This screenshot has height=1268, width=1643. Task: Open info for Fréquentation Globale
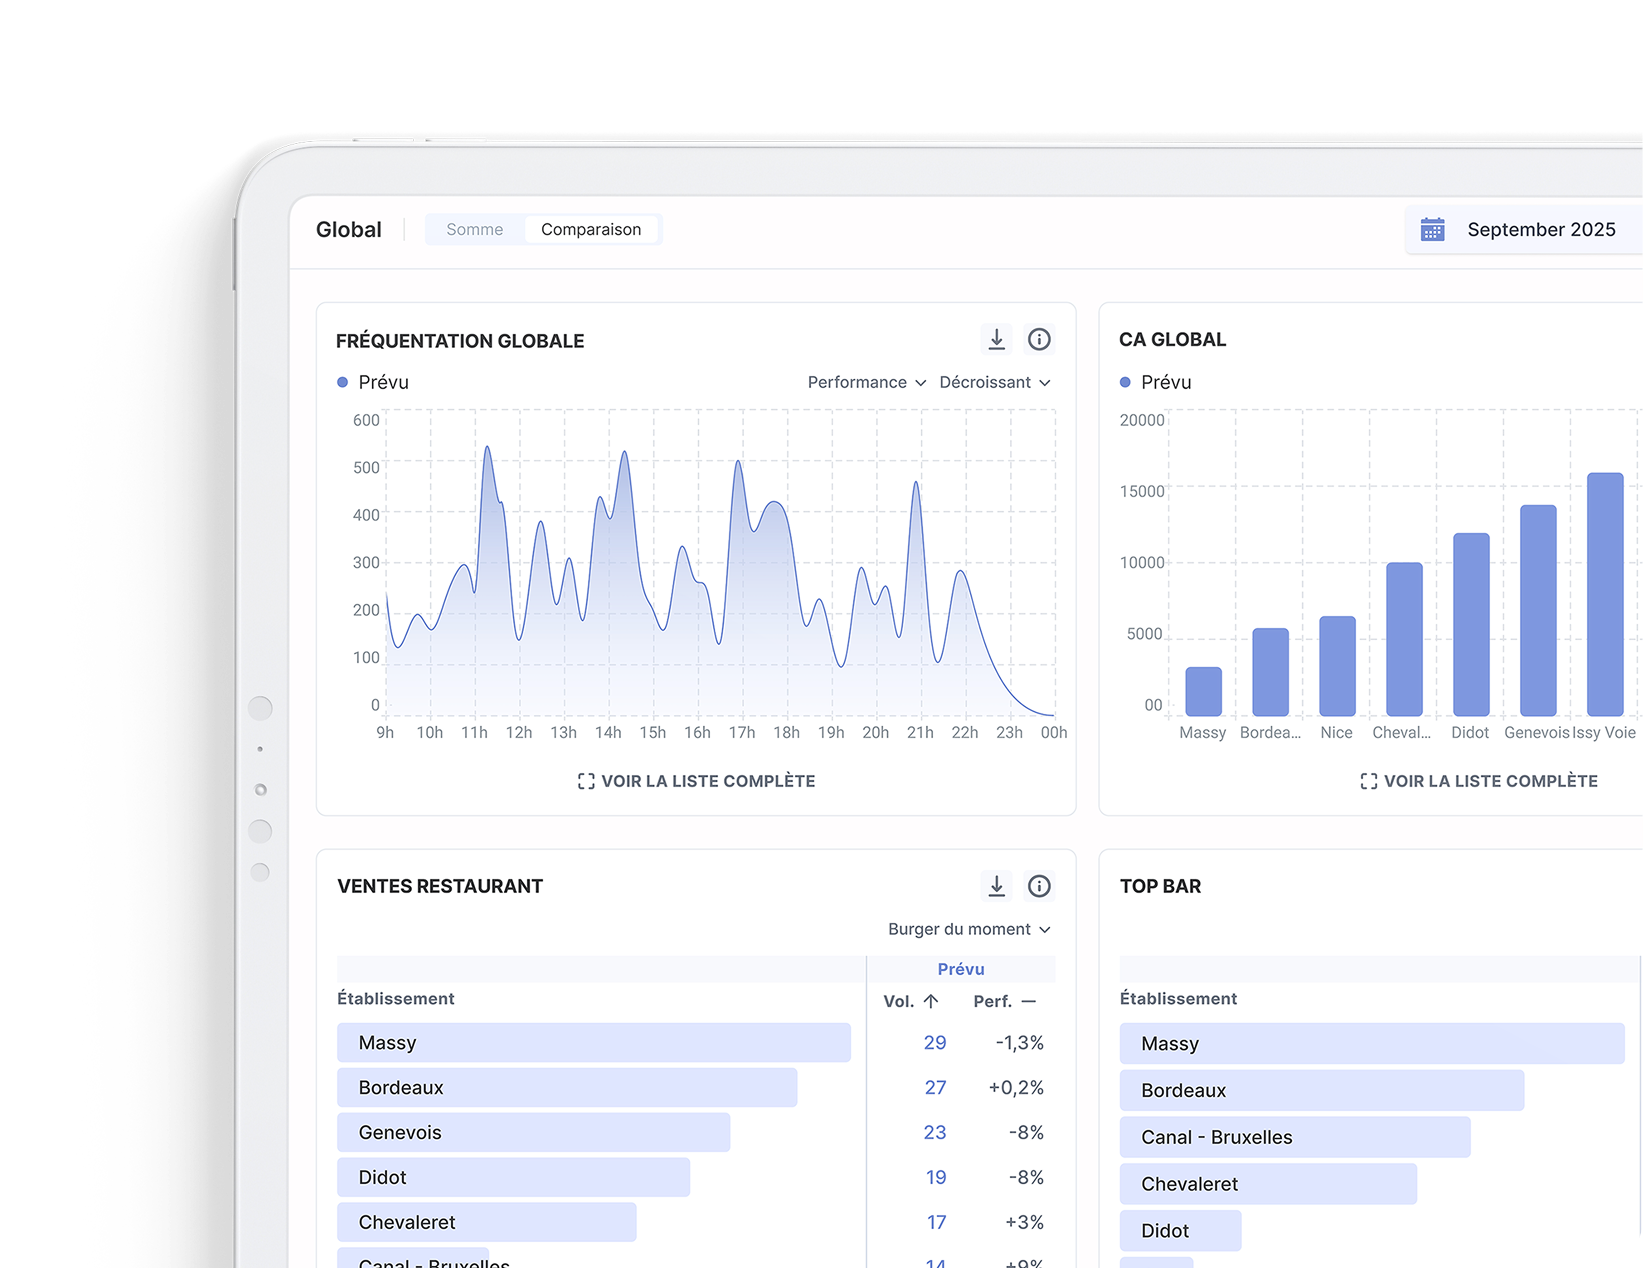pyautogui.click(x=1039, y=340)
